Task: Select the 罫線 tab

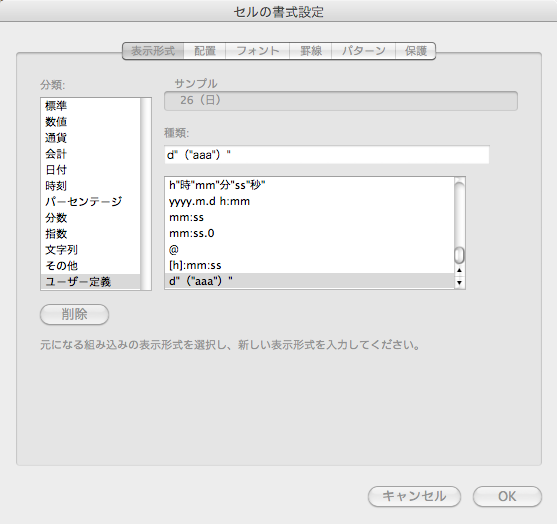Action: (x=310, y=51)
